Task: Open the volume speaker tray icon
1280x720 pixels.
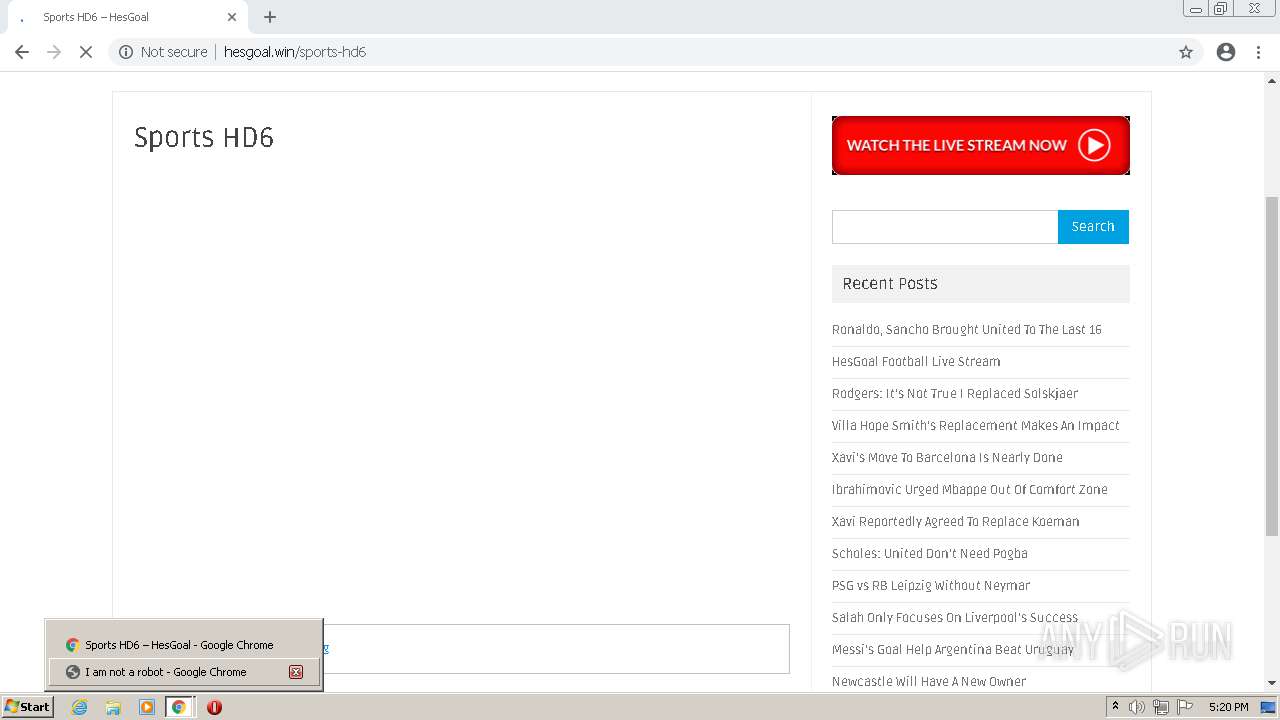Action: 1137,707
